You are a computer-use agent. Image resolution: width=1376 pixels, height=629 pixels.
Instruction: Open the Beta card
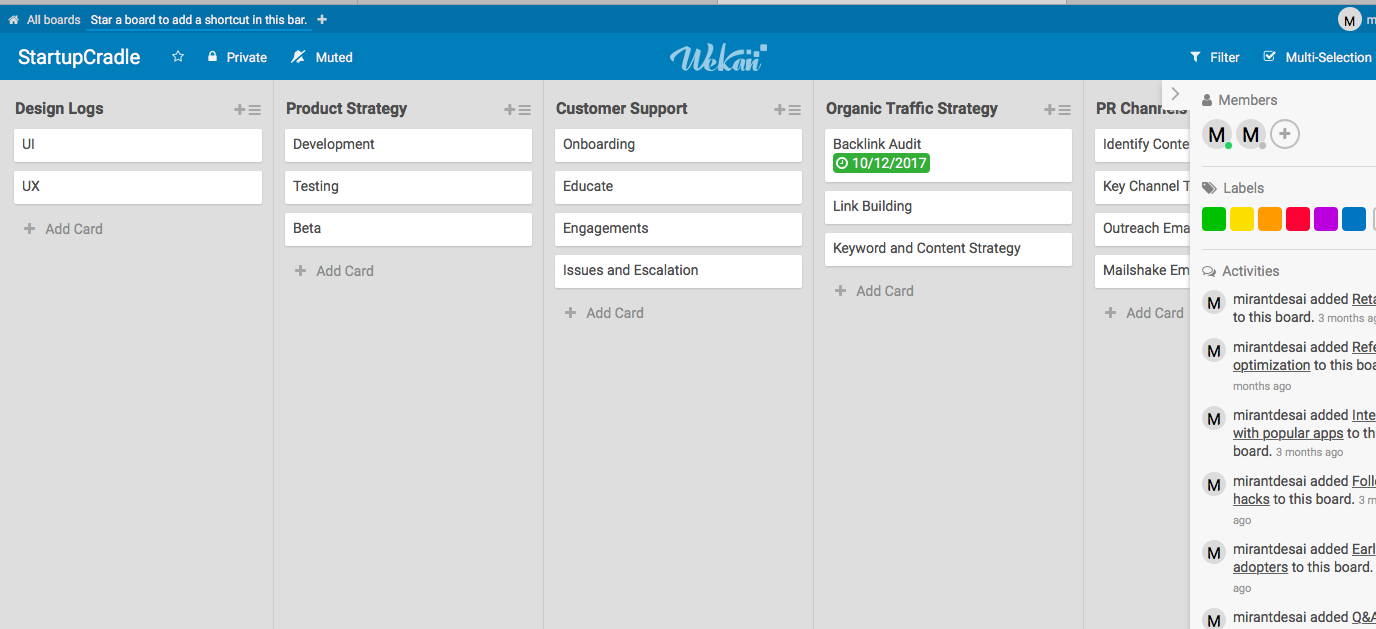408,229
